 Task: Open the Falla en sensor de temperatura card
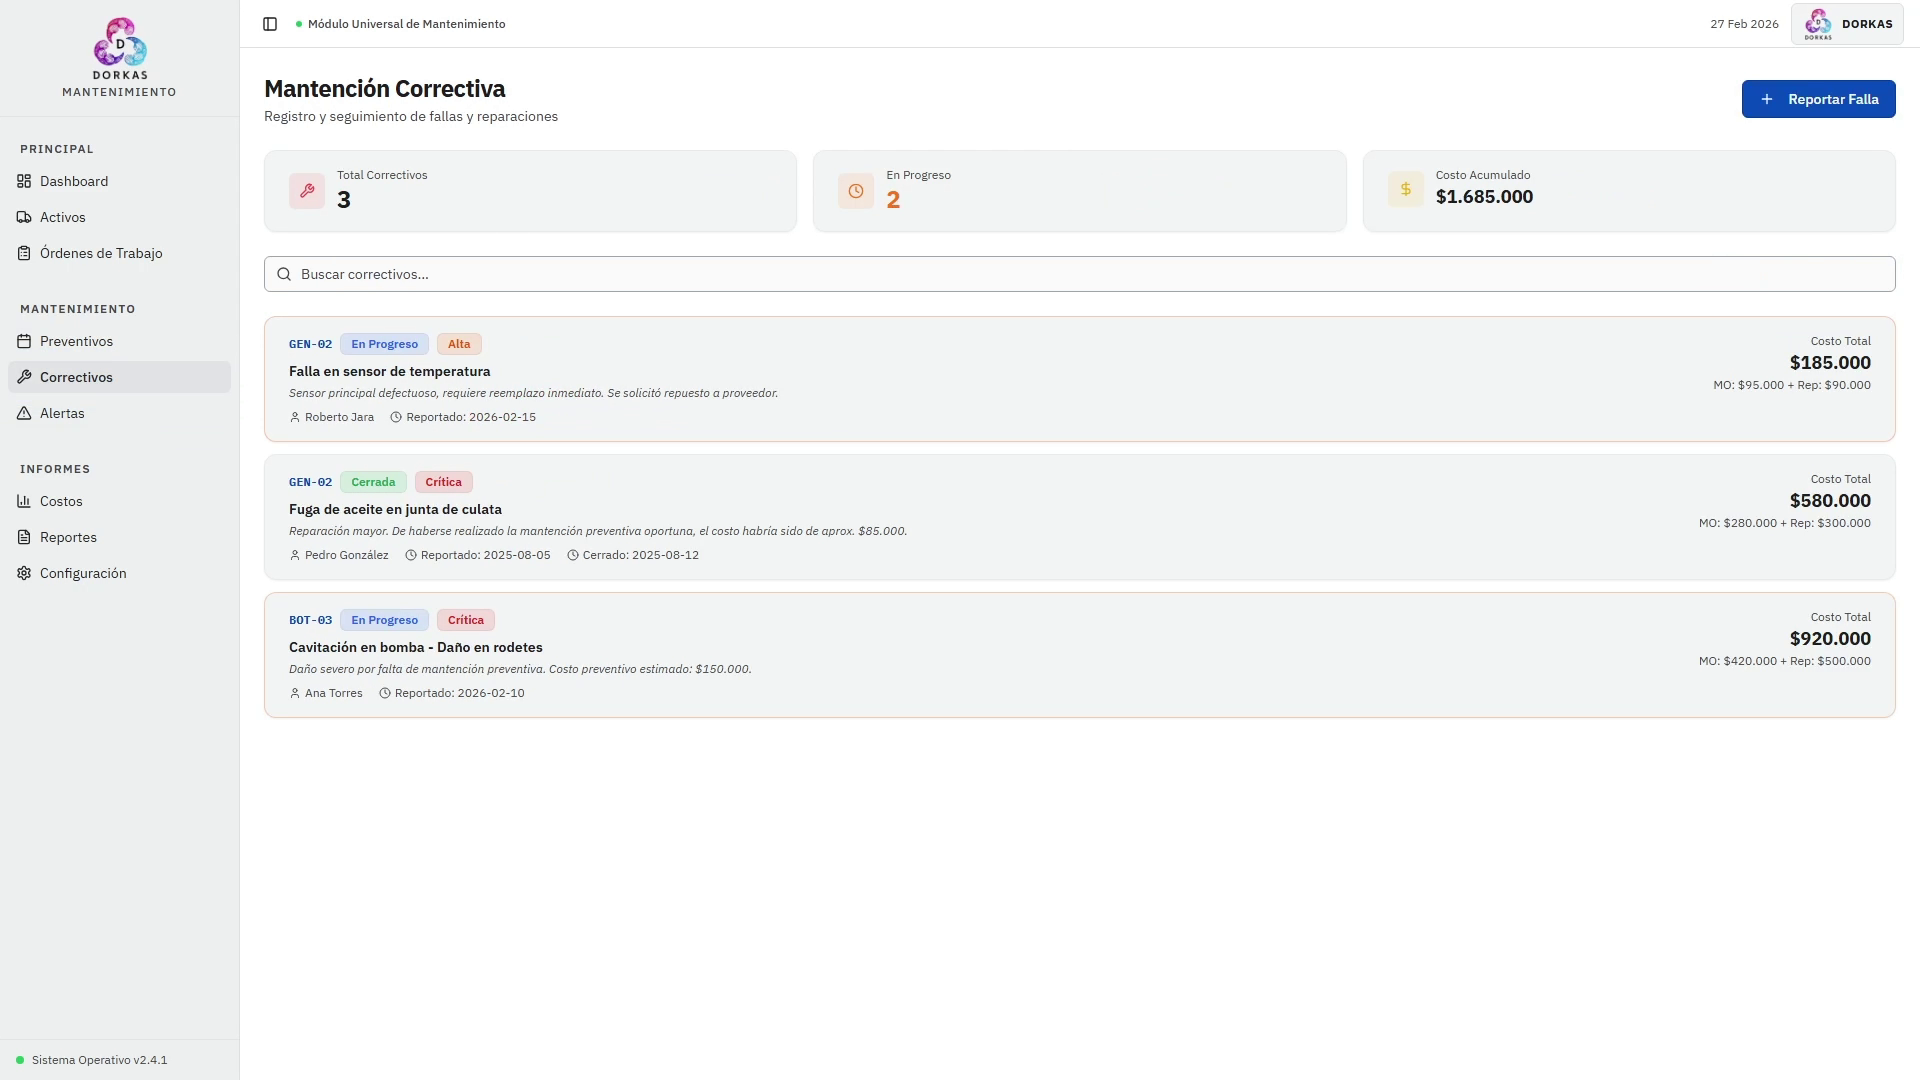point(1079,379)
